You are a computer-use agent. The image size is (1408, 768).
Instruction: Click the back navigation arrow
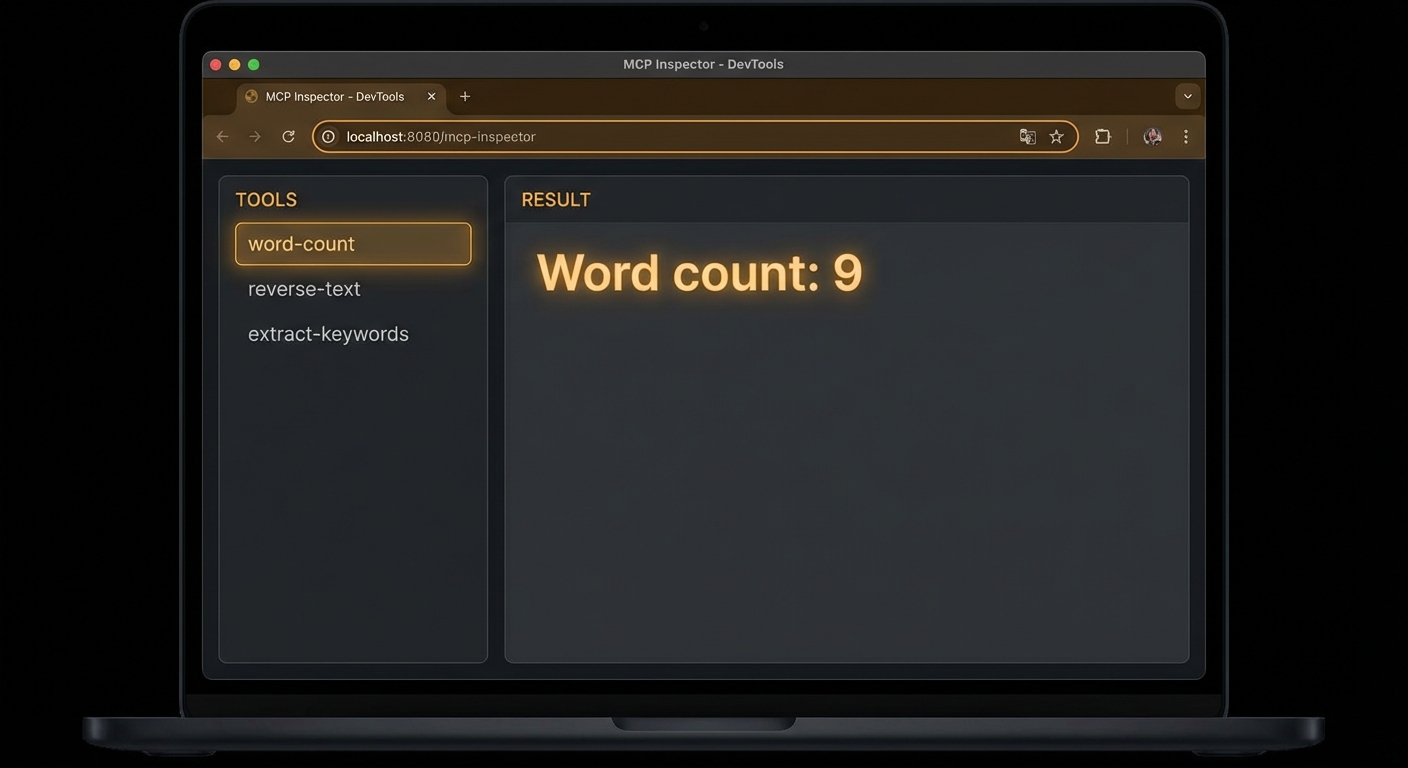[x=221, y=136]
